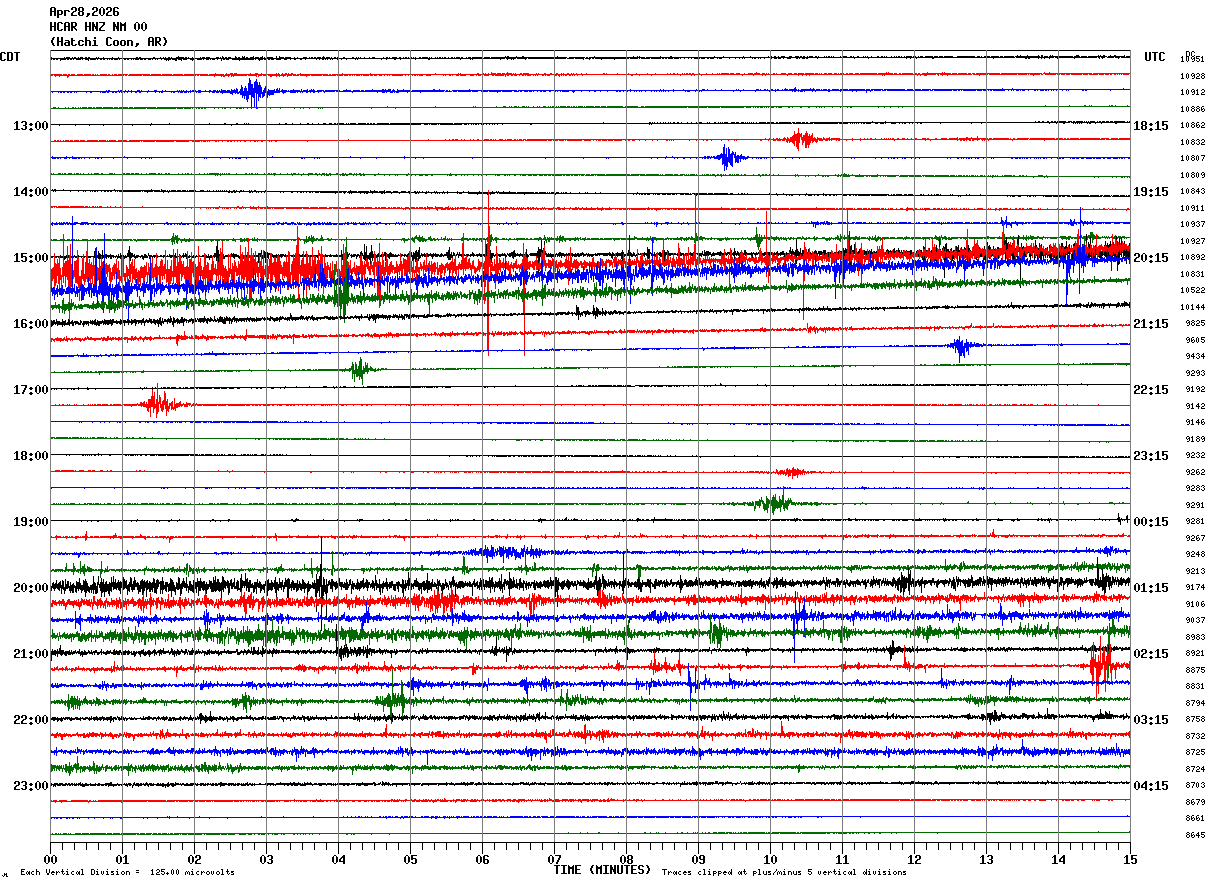The height and width of the screenshot is (886, 1210).
Task: Select the 20:00 CDT time label
Action: coord(30,588)
